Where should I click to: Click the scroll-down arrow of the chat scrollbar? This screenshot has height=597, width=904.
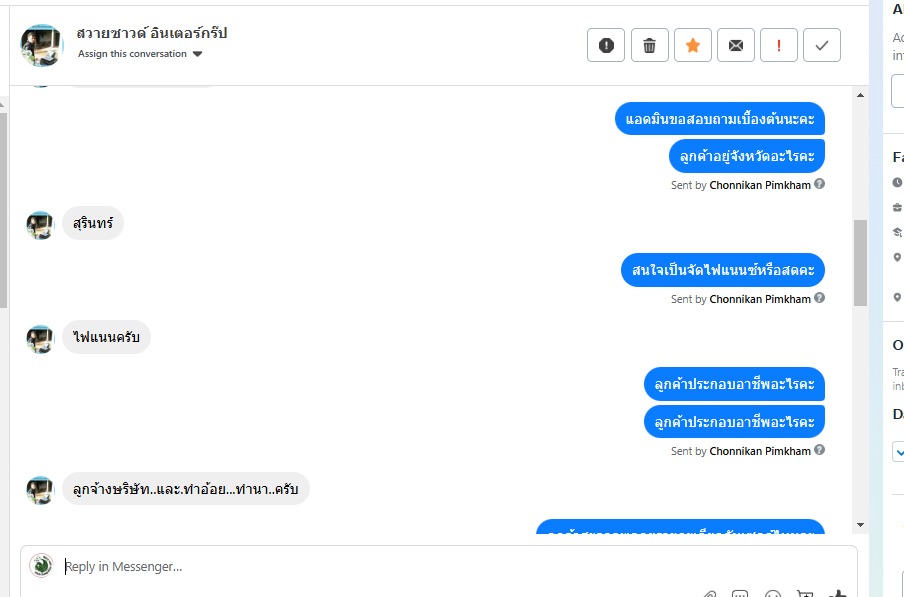tap(860, 525)
